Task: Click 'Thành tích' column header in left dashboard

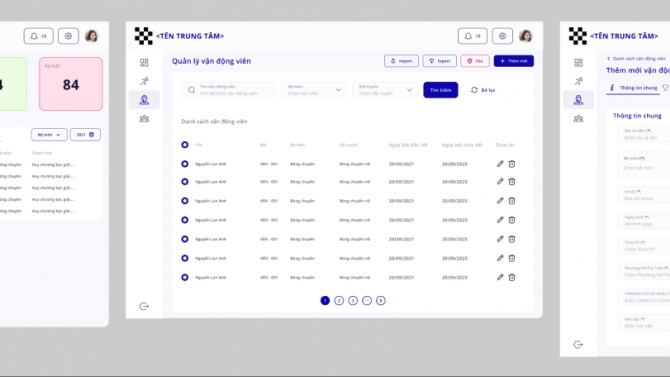Action: pyautogui.click(x=41, y=153)
